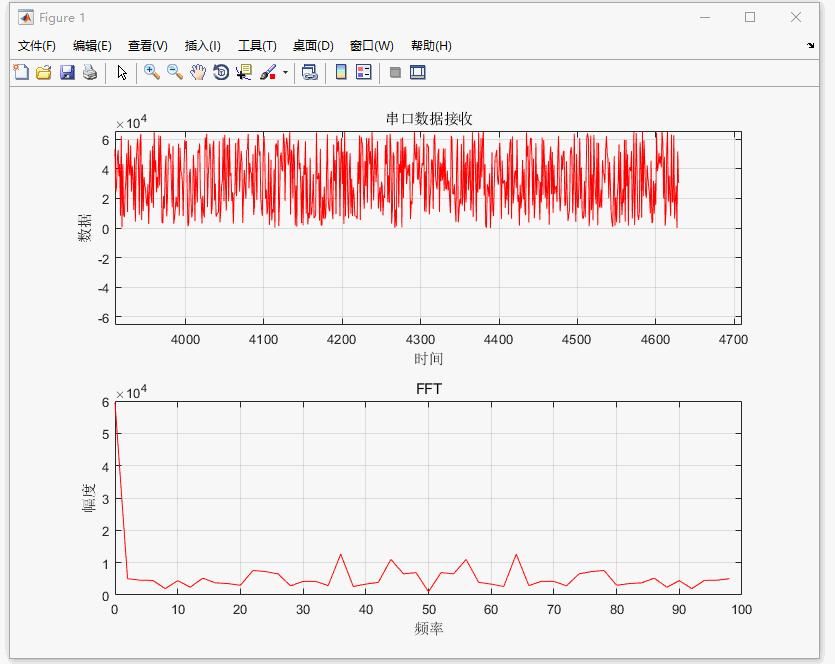Open the 工具(T) menu

point(257,46)
